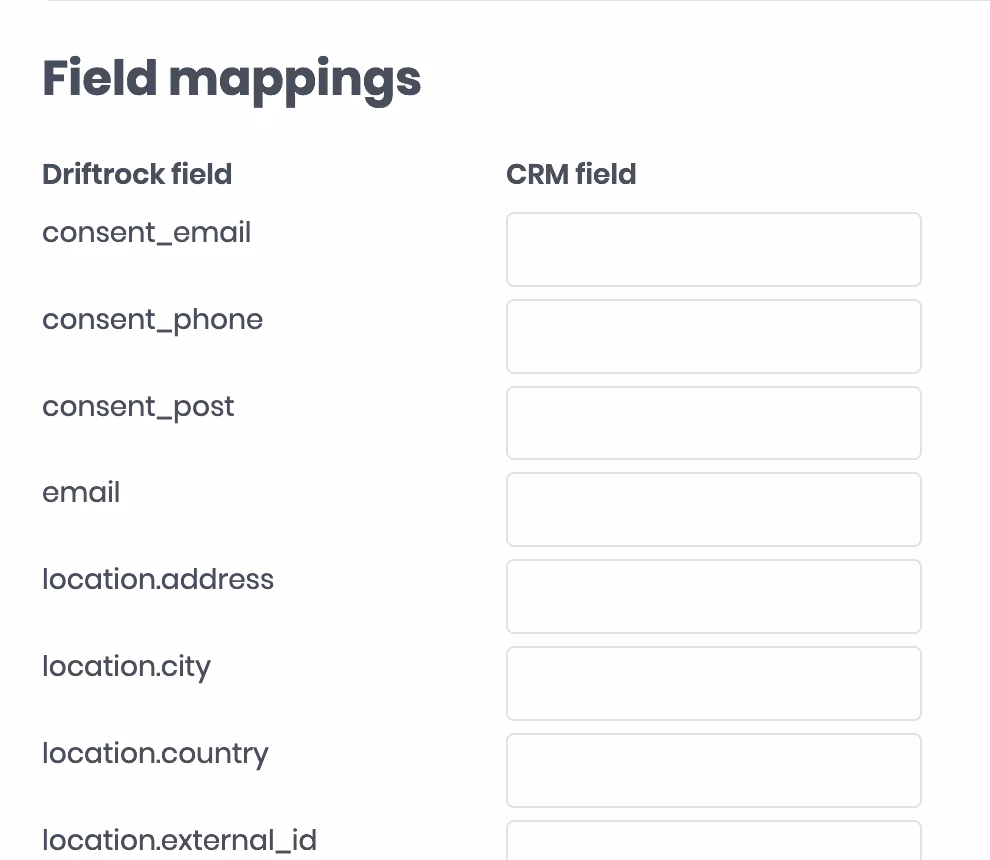Click the Field mappings heading
The image size is (990, 860).
coord(232,80)
